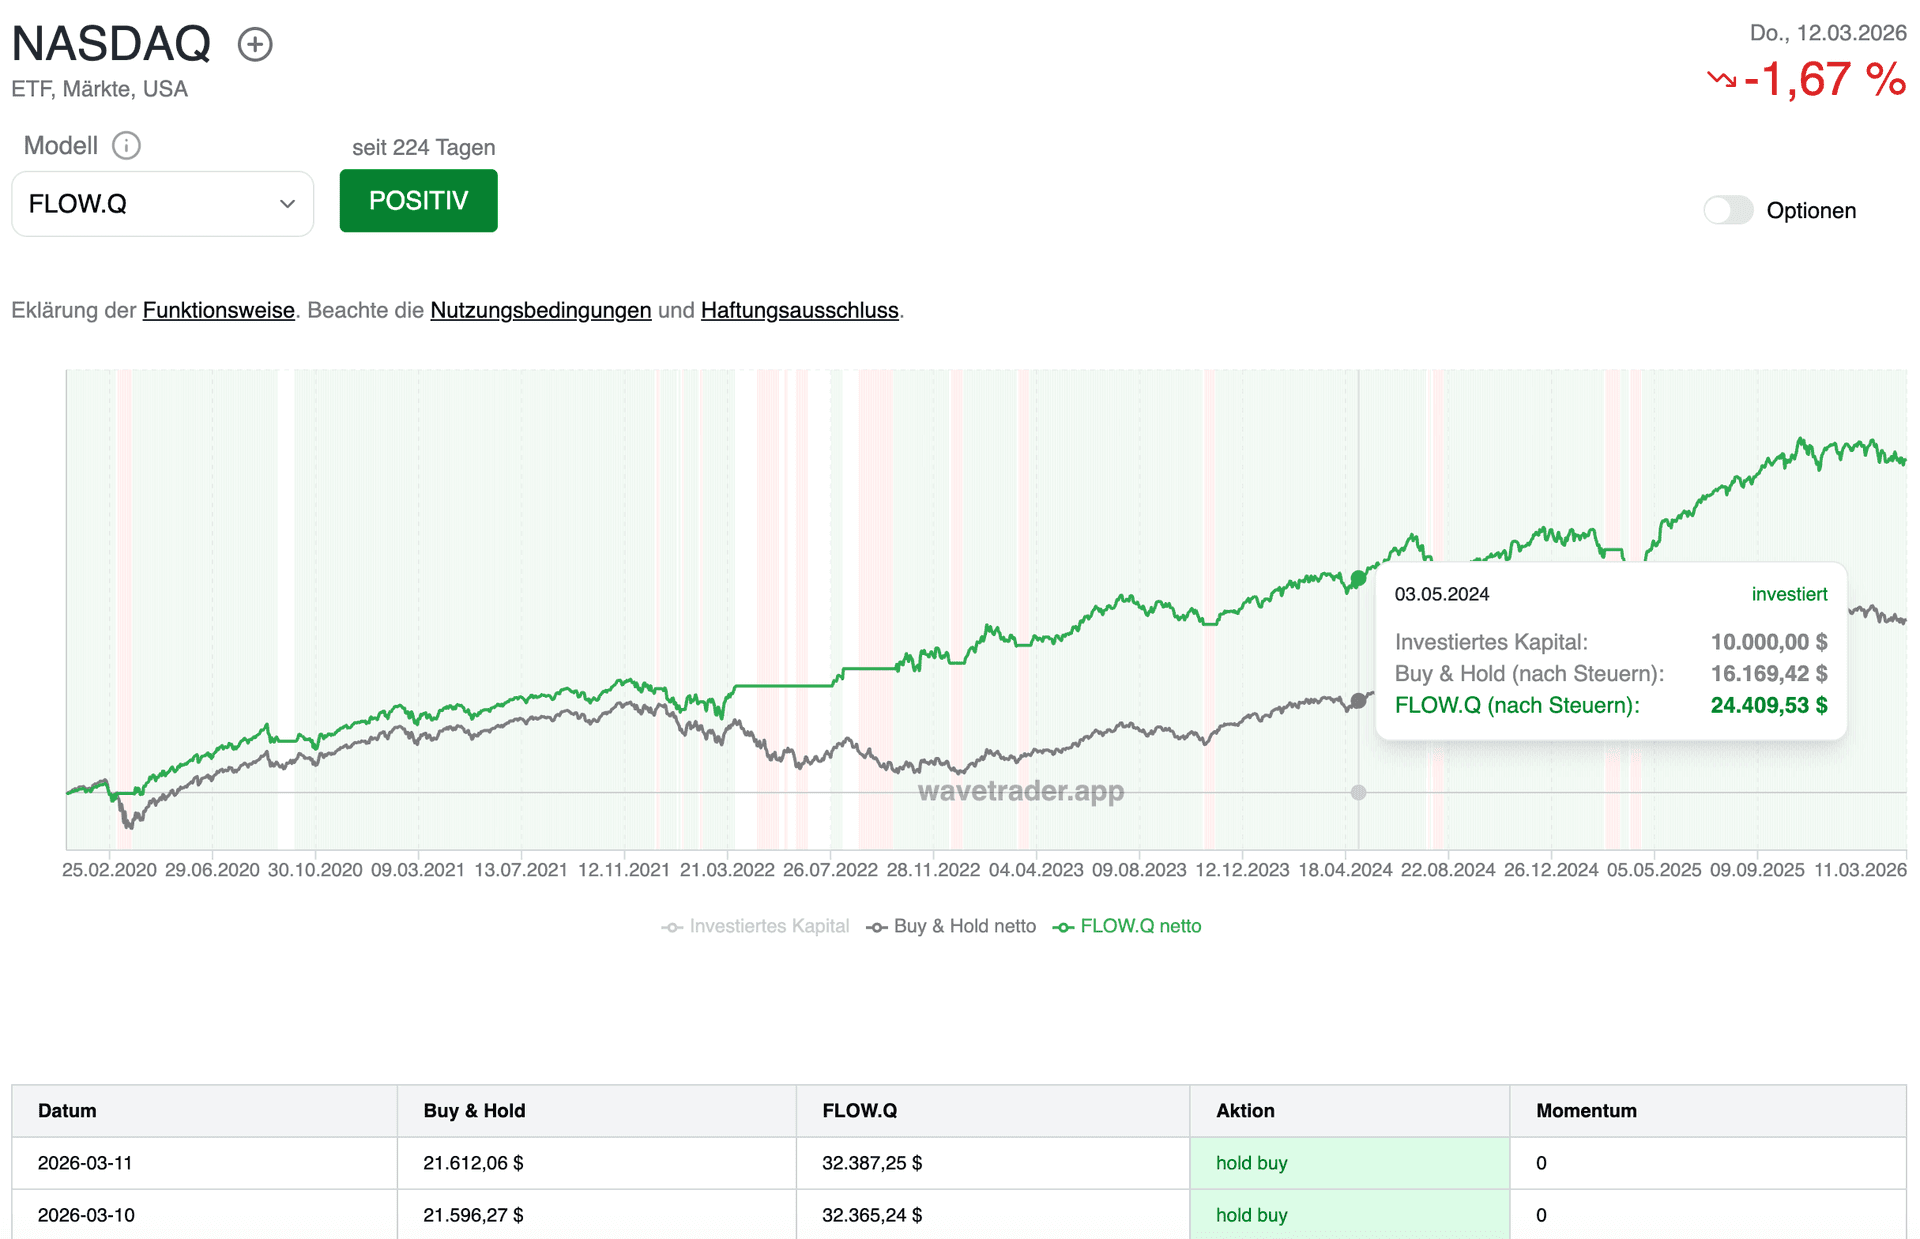
Task: Click the hold buy action for 2026-03-11
Action: coord(1251,1163)
